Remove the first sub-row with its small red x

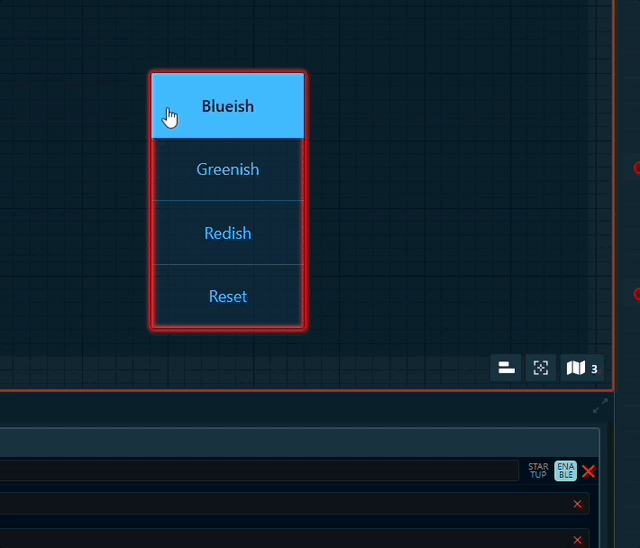tap(577, 504)
